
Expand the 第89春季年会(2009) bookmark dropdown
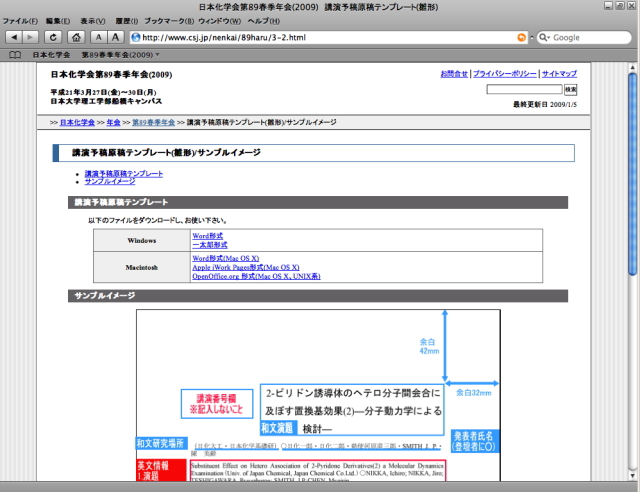pyautogui.click(x=120, y=55)
